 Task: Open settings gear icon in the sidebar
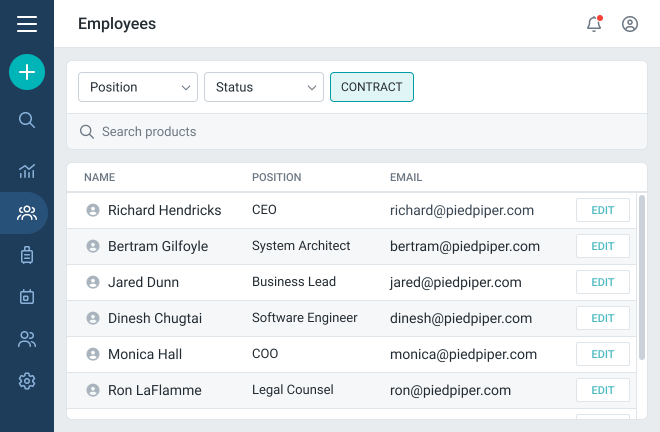[27, 381]
